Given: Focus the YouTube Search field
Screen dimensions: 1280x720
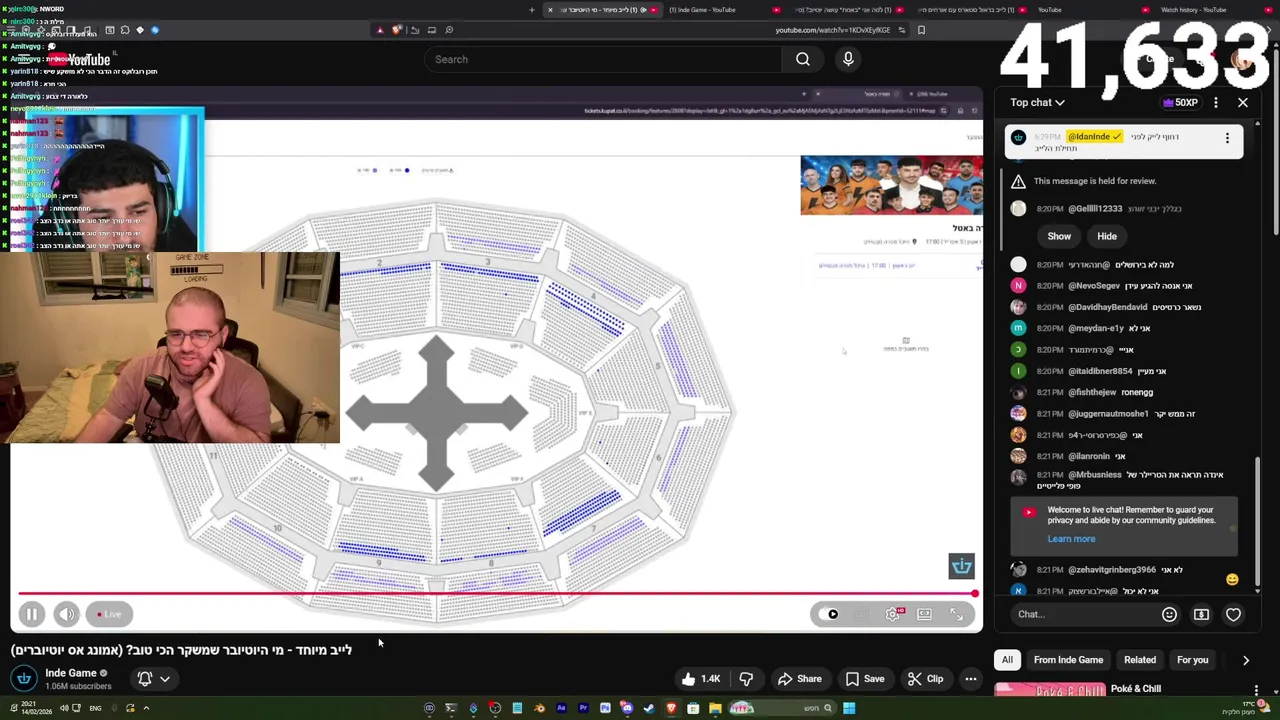Looking at the screenshot, I should (605, 59).
